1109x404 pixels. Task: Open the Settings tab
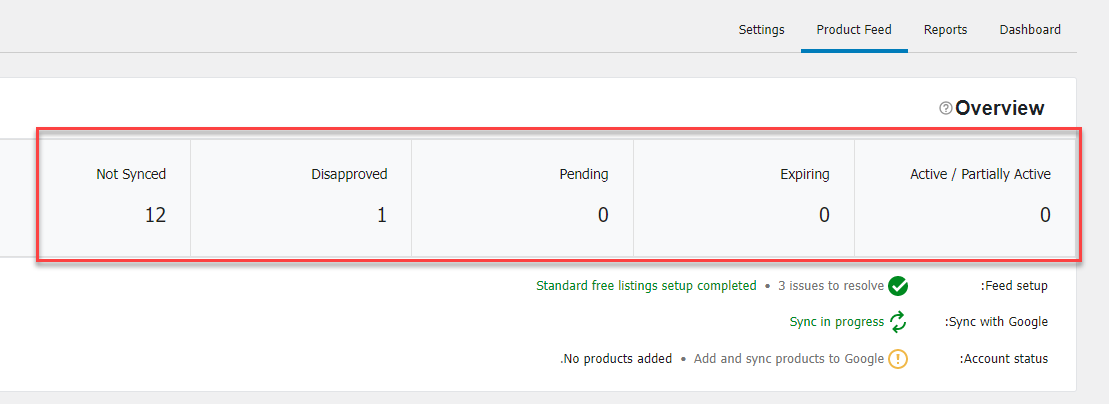click(762, 30)
